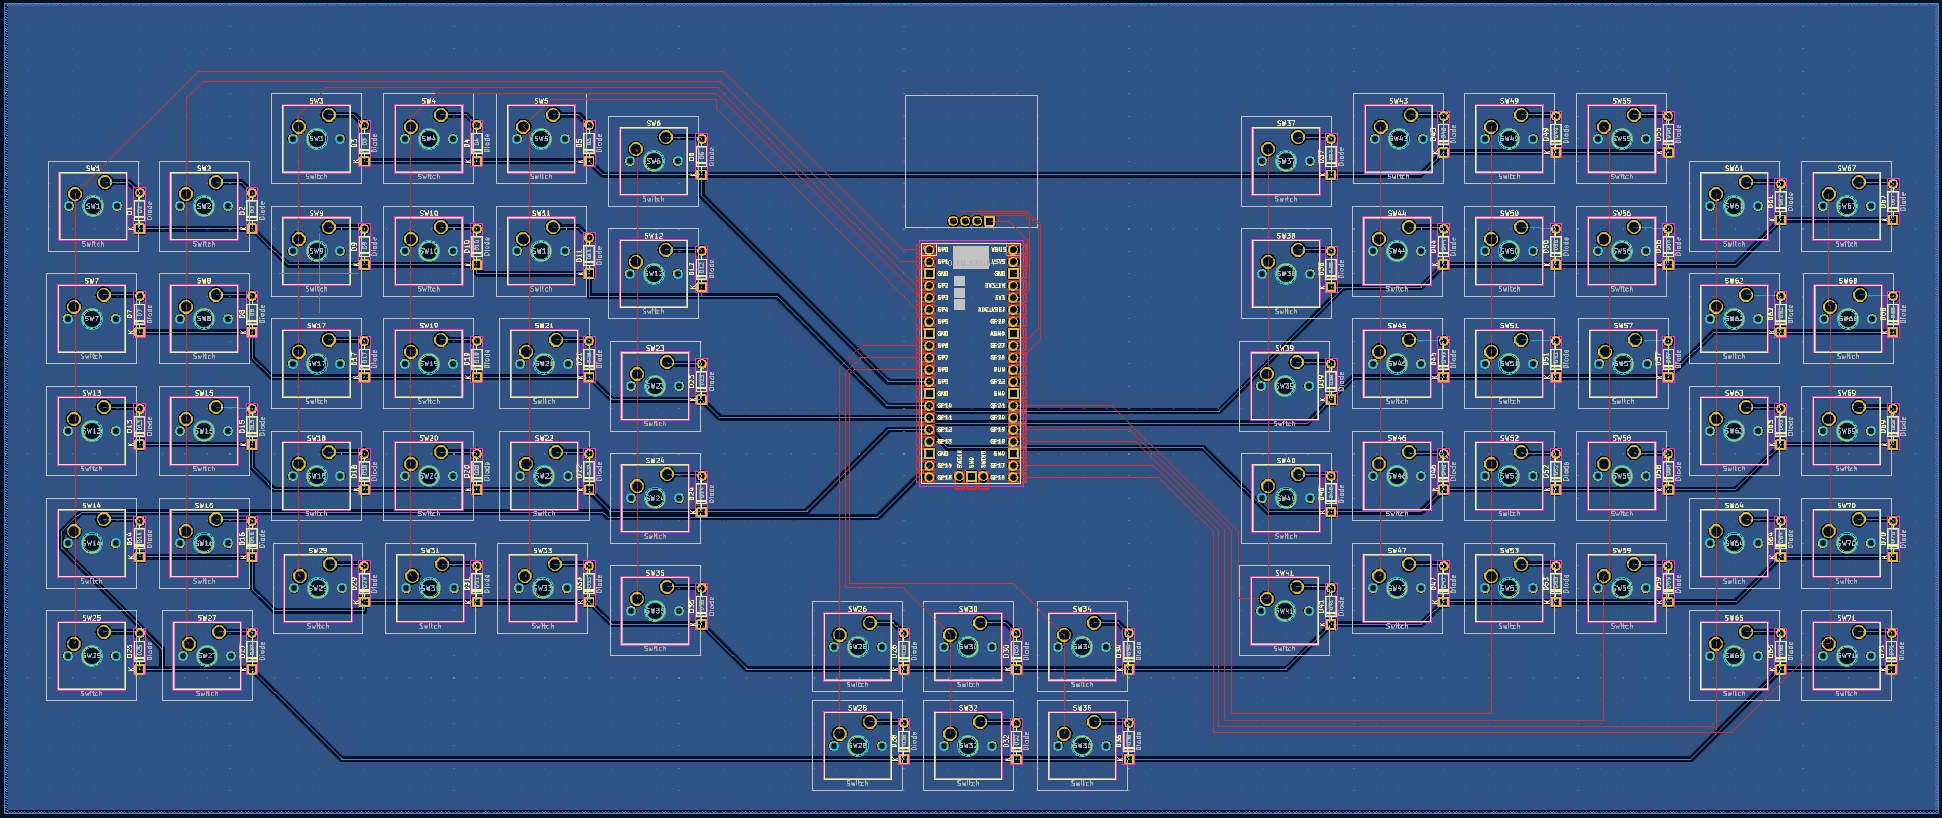The image size is (1942, 818).
Task: Select the SW25 switch footprint
Action: 92,656
